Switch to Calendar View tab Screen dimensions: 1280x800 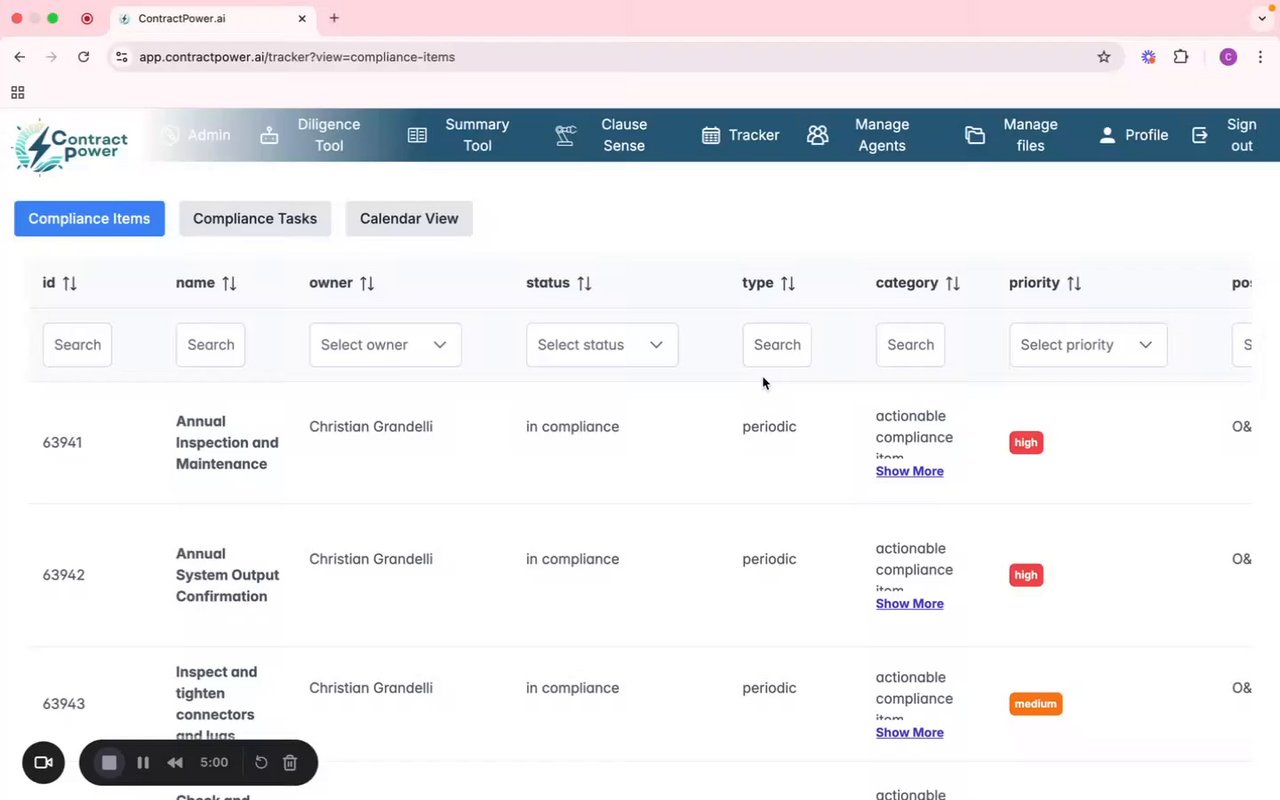pyautogui.click(x=409, y=218)
